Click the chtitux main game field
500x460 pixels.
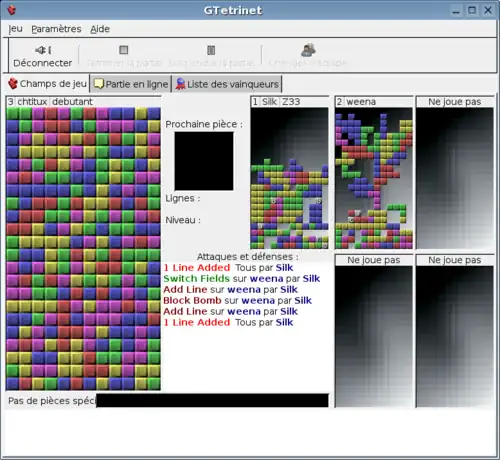tap(83, 249)
